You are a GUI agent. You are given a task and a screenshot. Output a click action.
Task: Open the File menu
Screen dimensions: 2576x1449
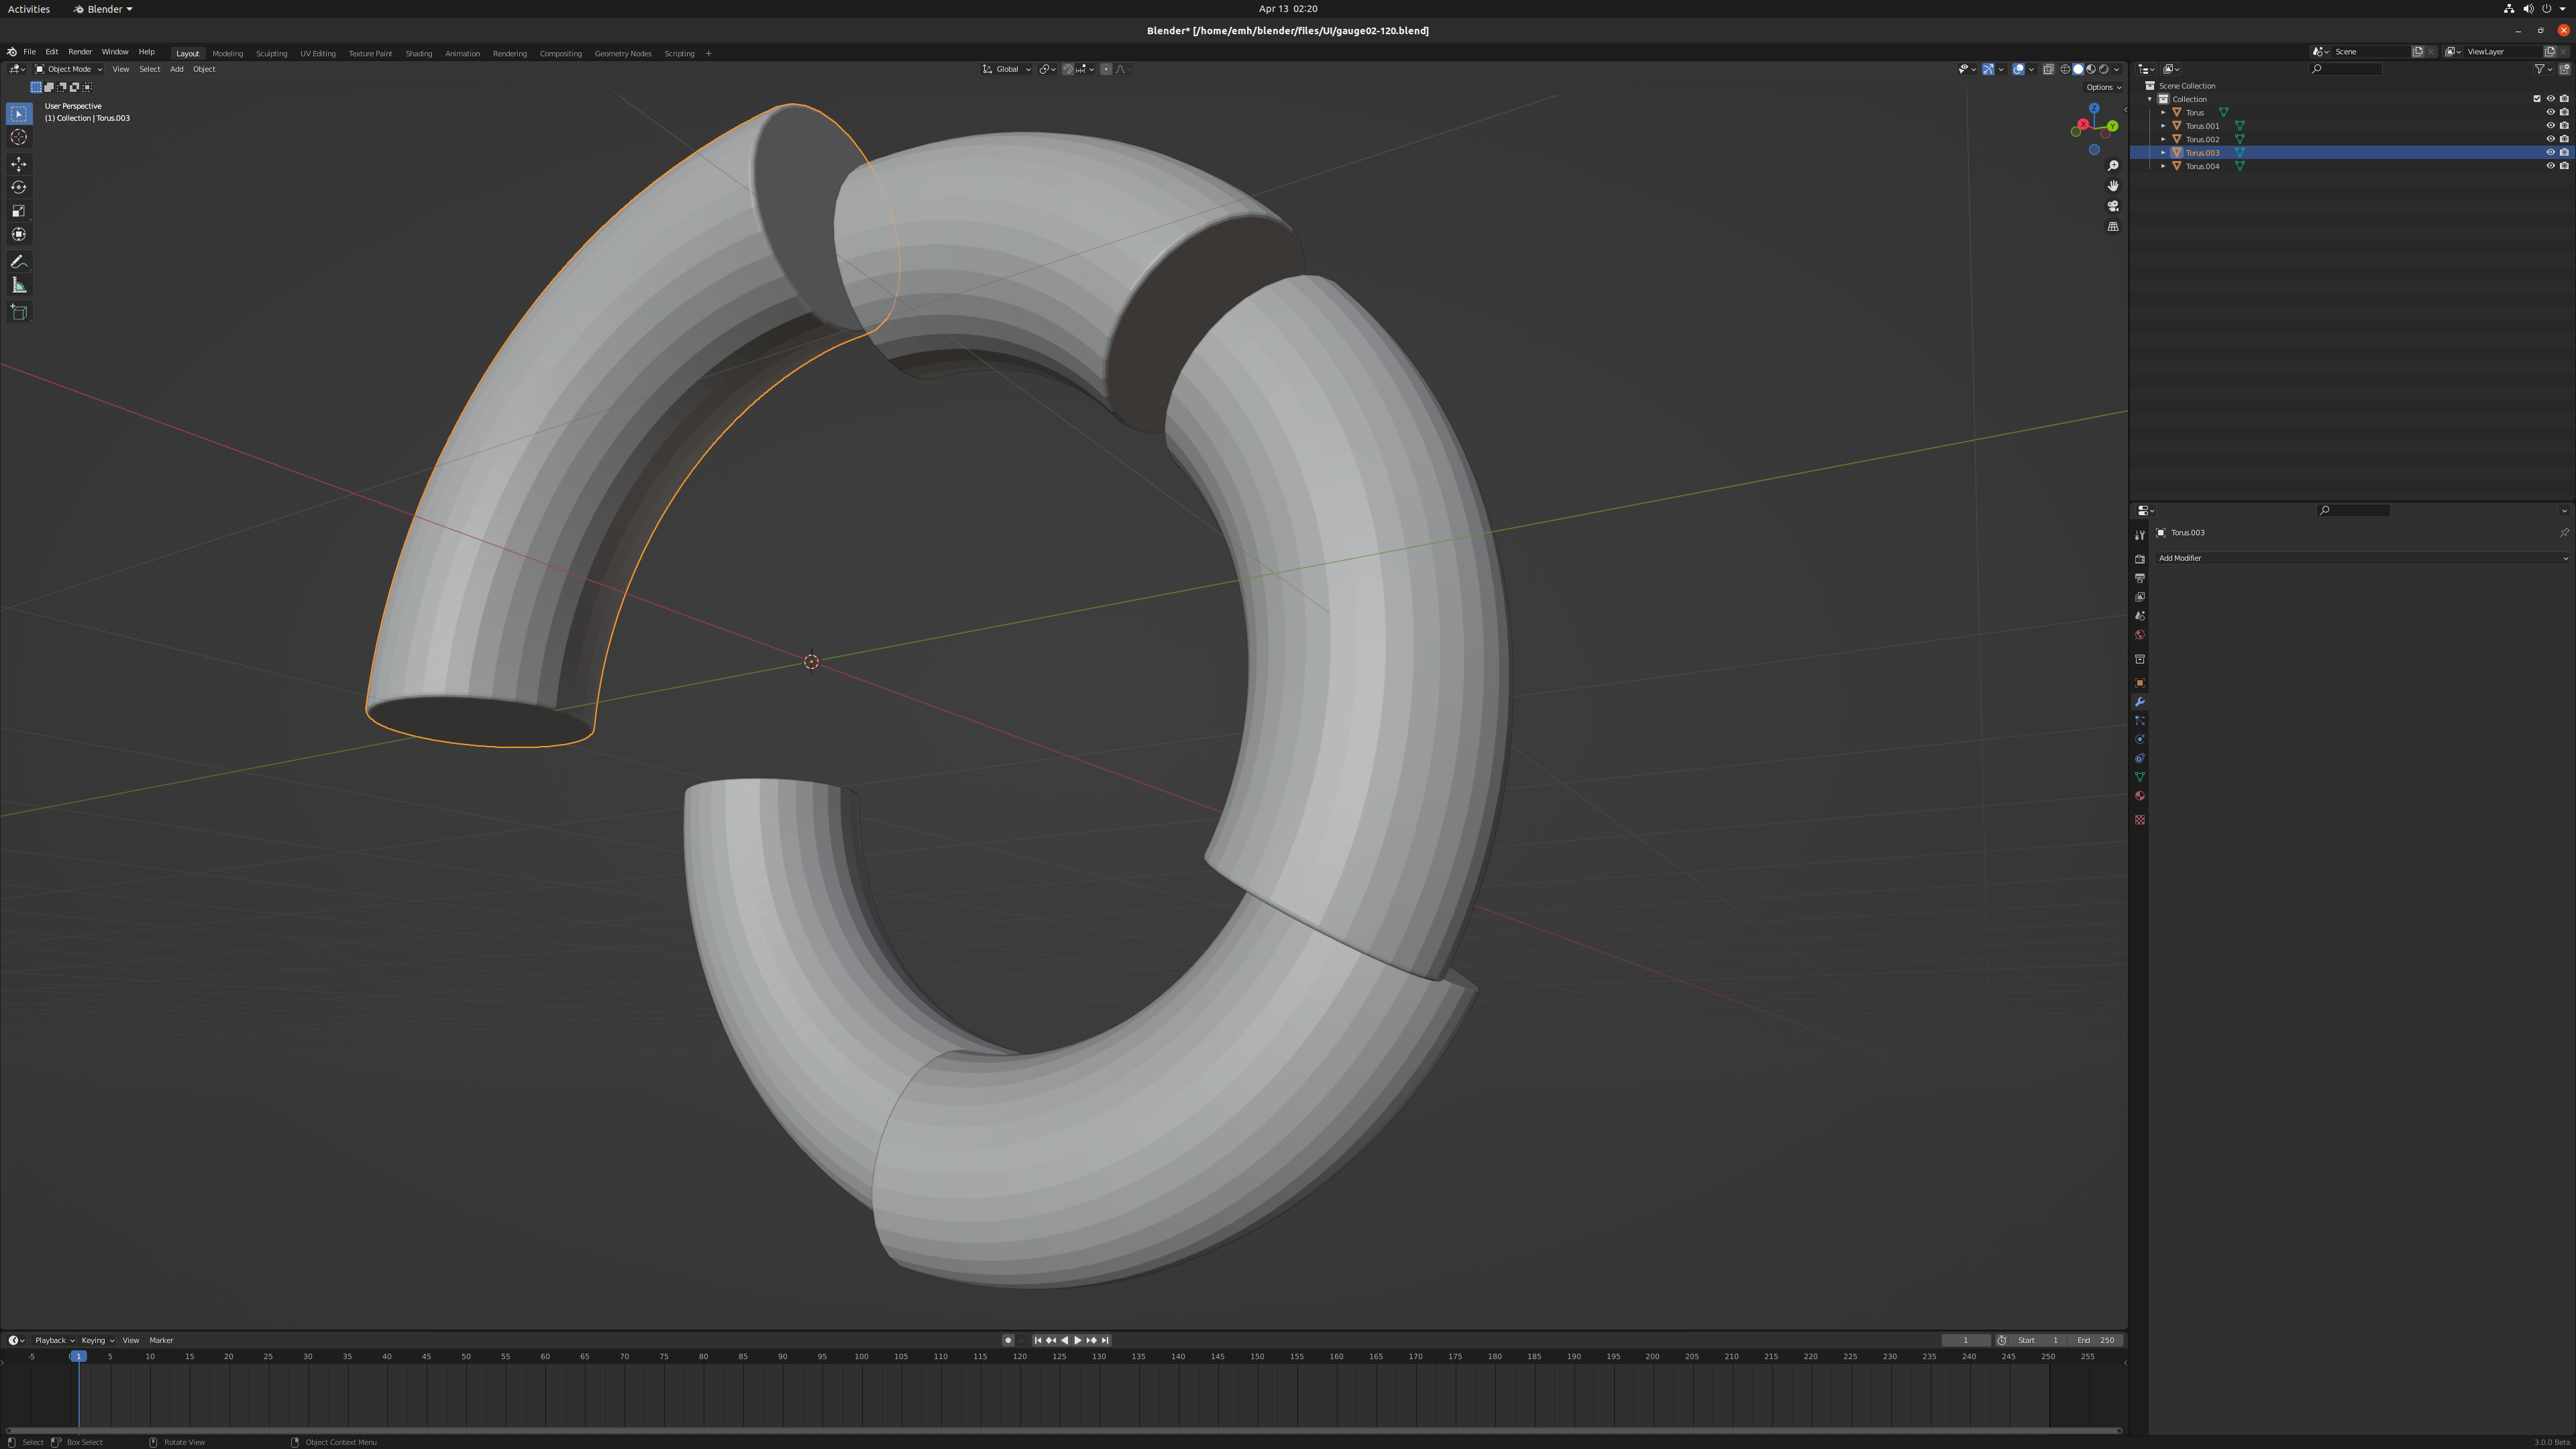30,52
